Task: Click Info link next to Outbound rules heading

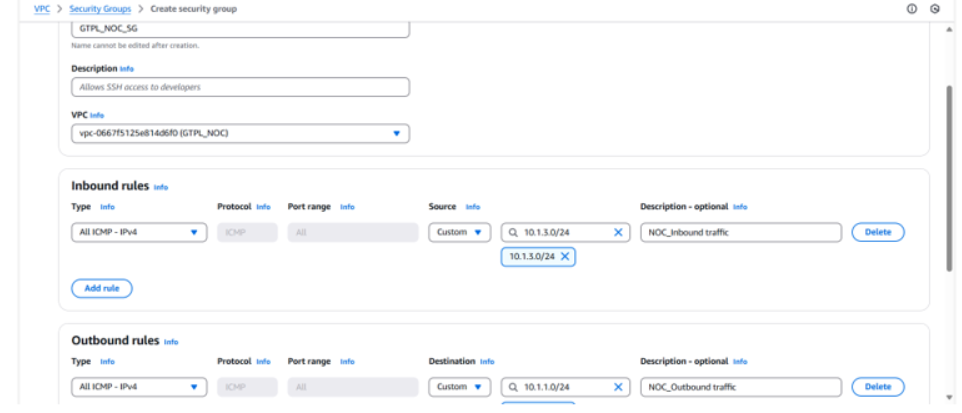Action: (x=171, y=341)
